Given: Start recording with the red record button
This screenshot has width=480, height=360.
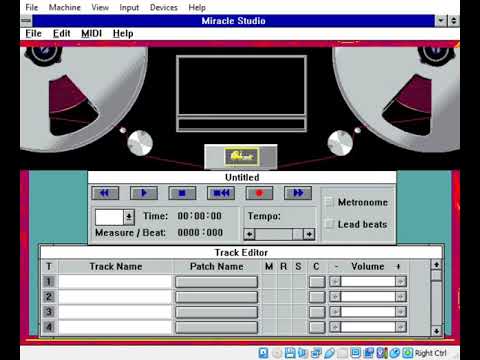Looking at the screenshot, I should click(x=259, y=193).
